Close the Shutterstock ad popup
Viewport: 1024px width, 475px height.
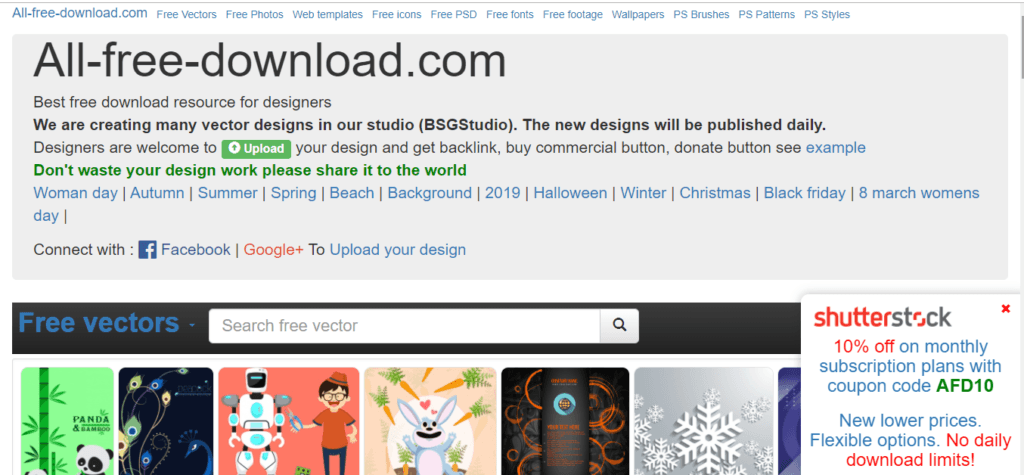[1006, 309]
